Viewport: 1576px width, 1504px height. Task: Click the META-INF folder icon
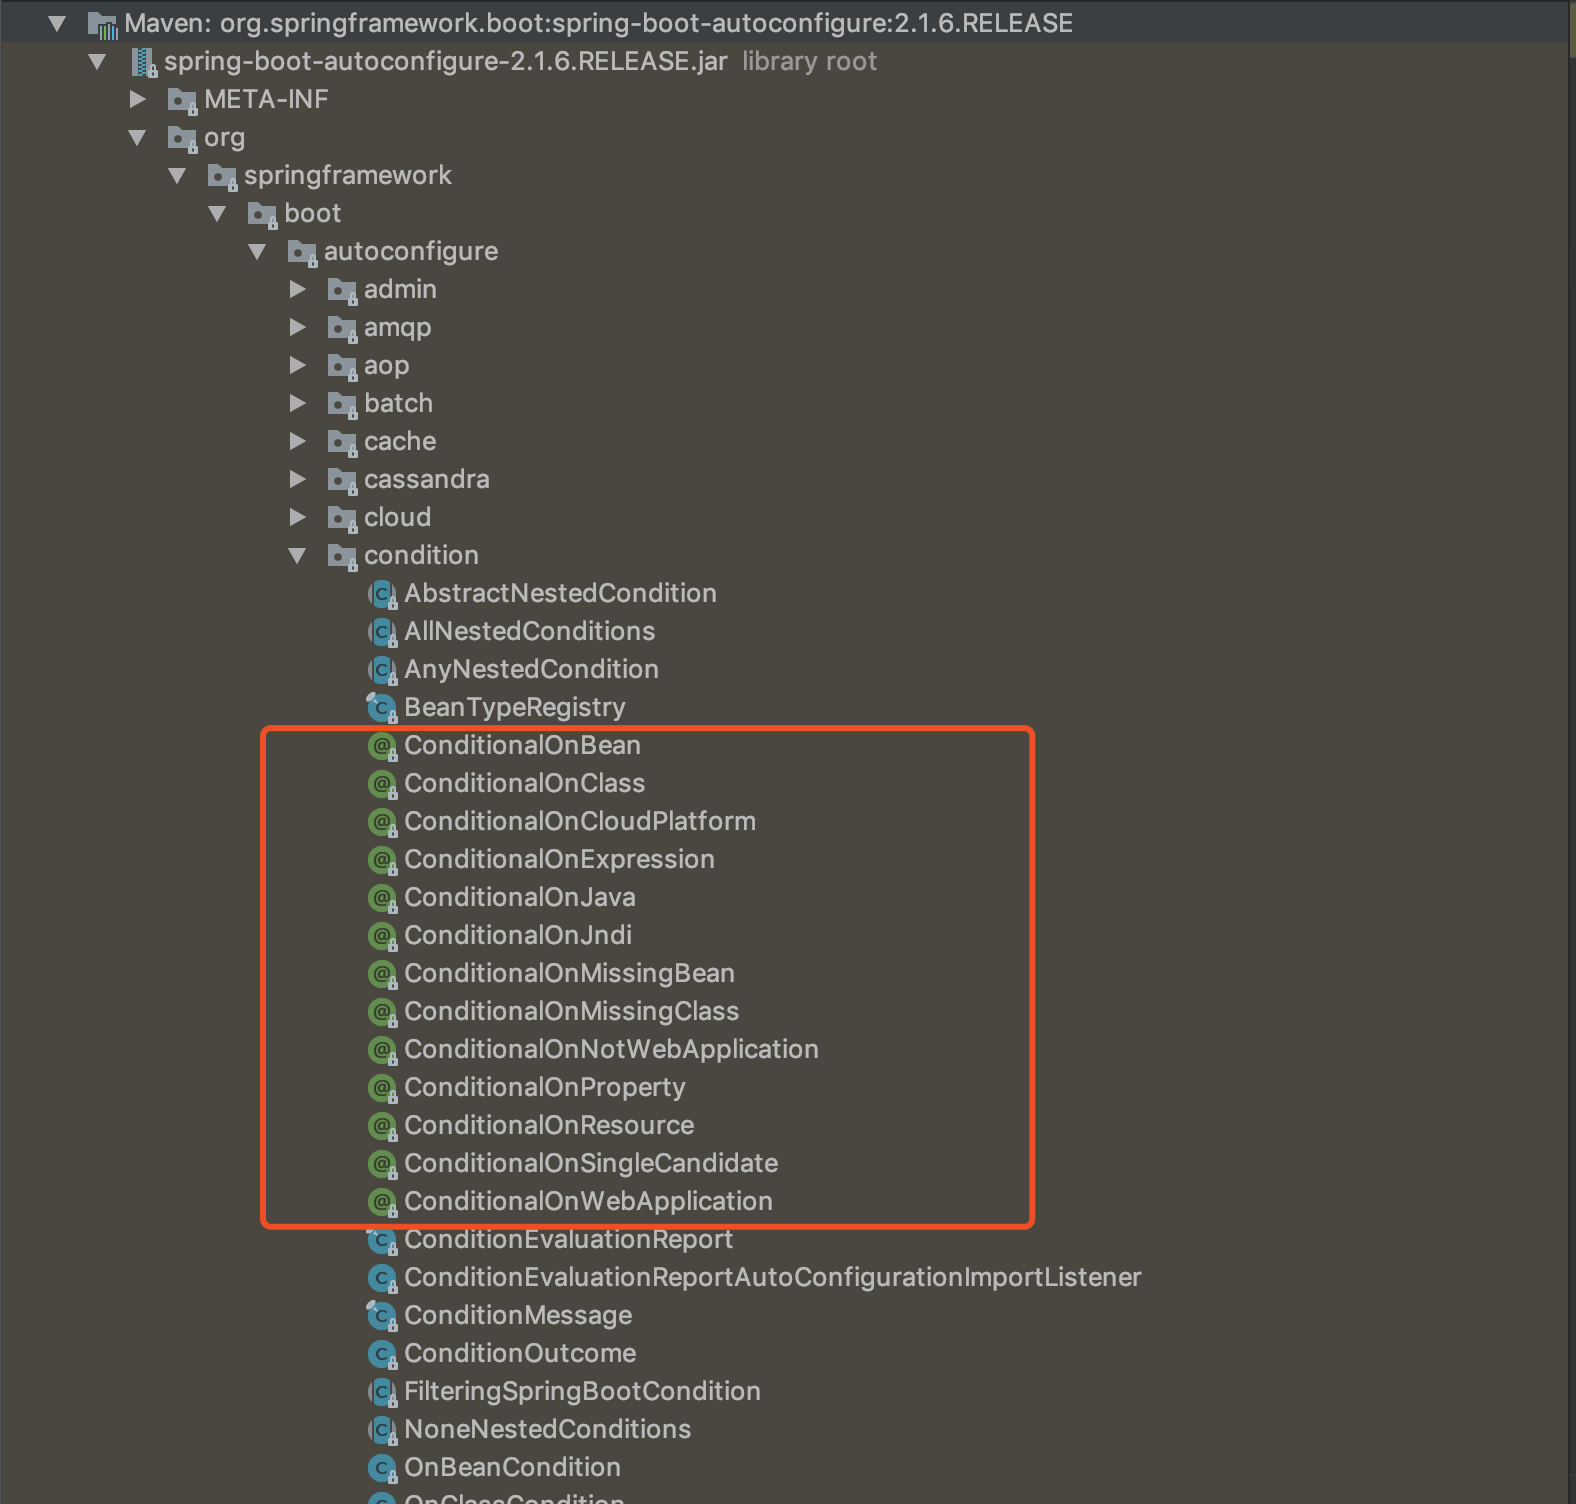click(182, 101)
